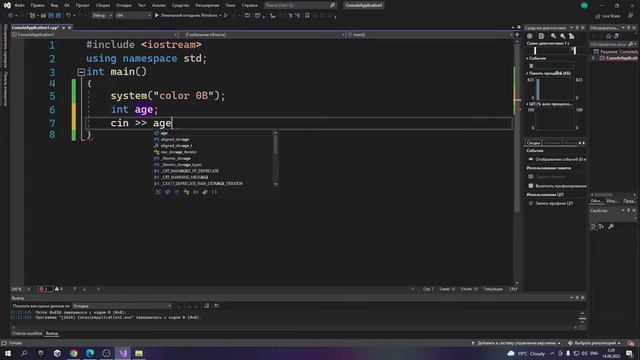Click the categorized properties icon
Screen dimensions: 640x360
(x=593, y=227)
